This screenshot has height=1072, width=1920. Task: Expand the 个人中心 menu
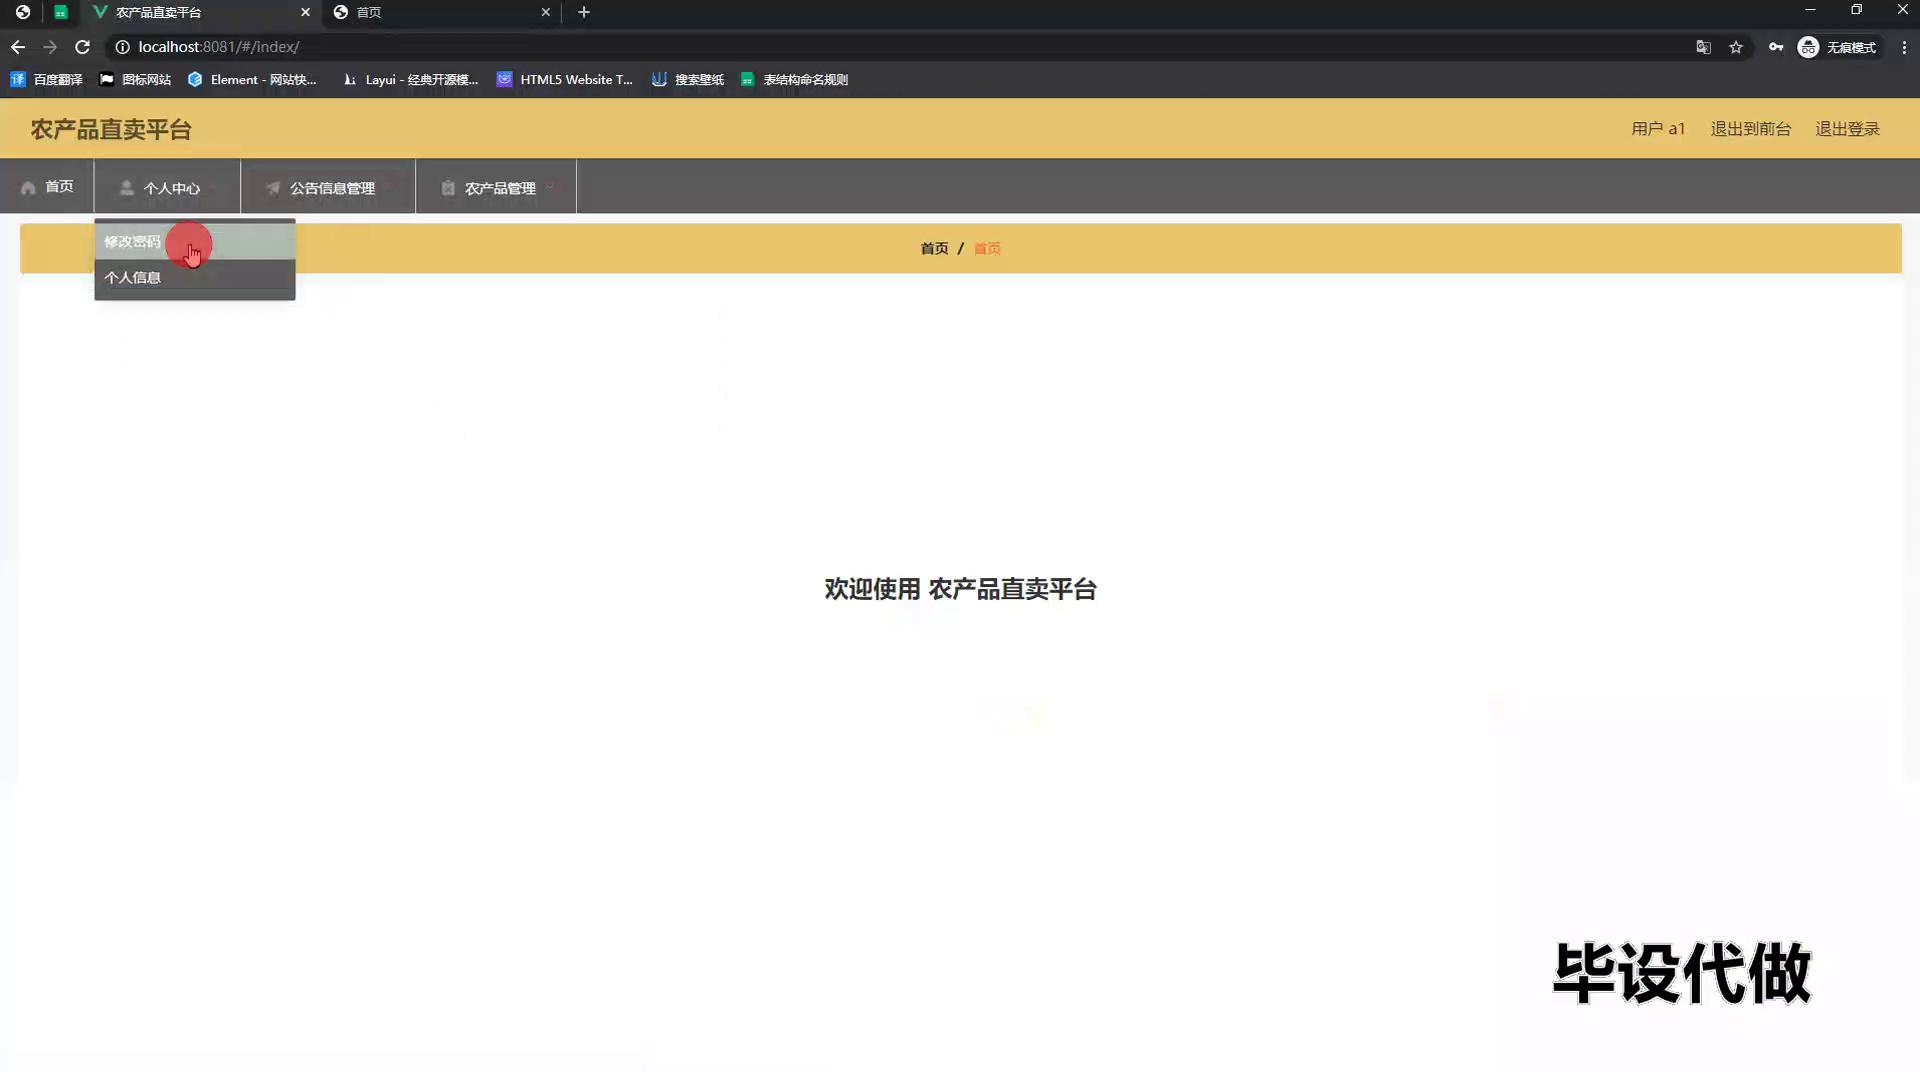[x=167, y=188]
